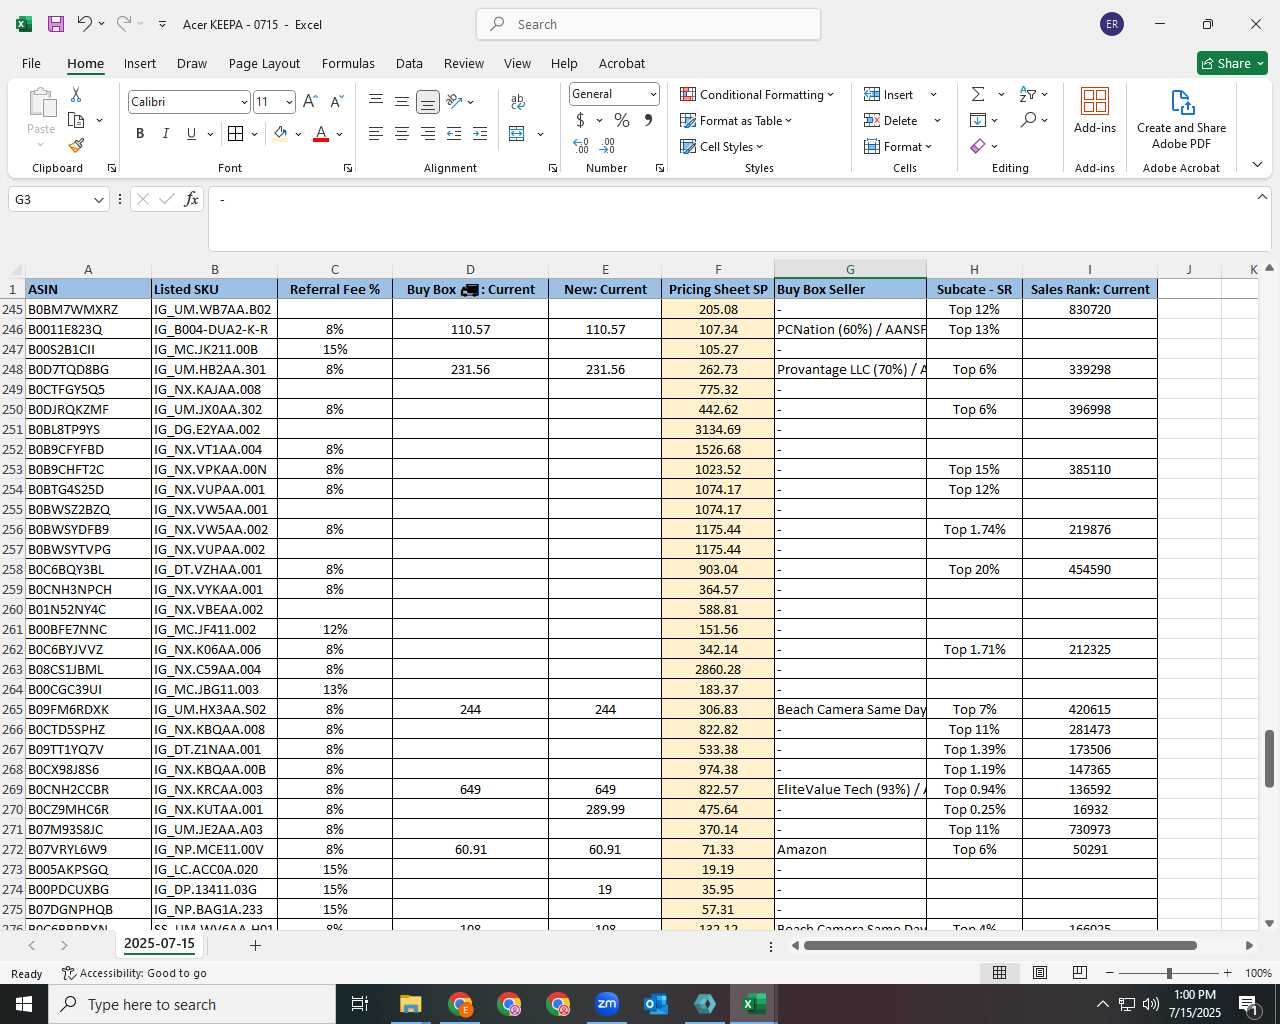
Task: Increase font size with the larger A
Action: click(310, 101)
